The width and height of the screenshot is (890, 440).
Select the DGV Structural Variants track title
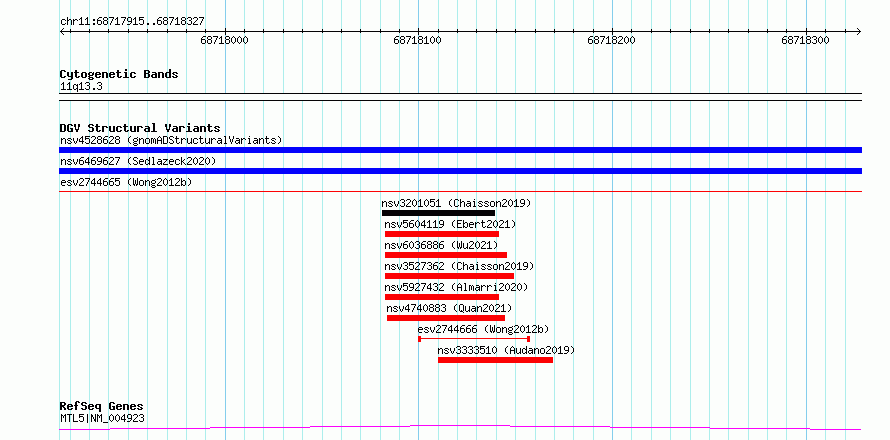(140, 128)
